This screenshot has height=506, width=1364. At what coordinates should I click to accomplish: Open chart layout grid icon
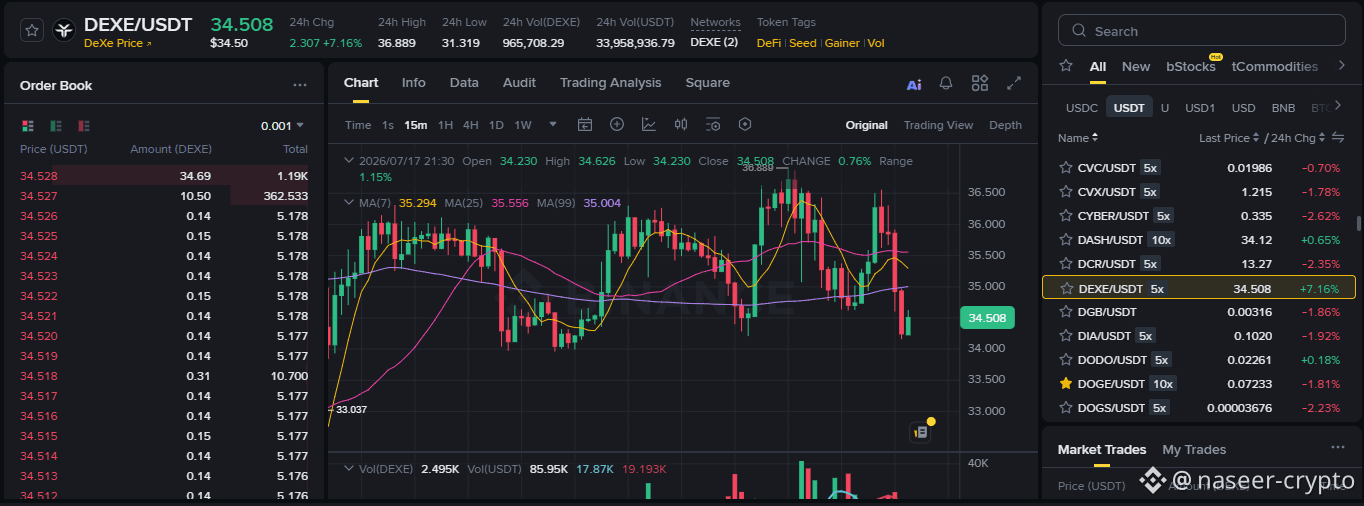pos(980,84)
